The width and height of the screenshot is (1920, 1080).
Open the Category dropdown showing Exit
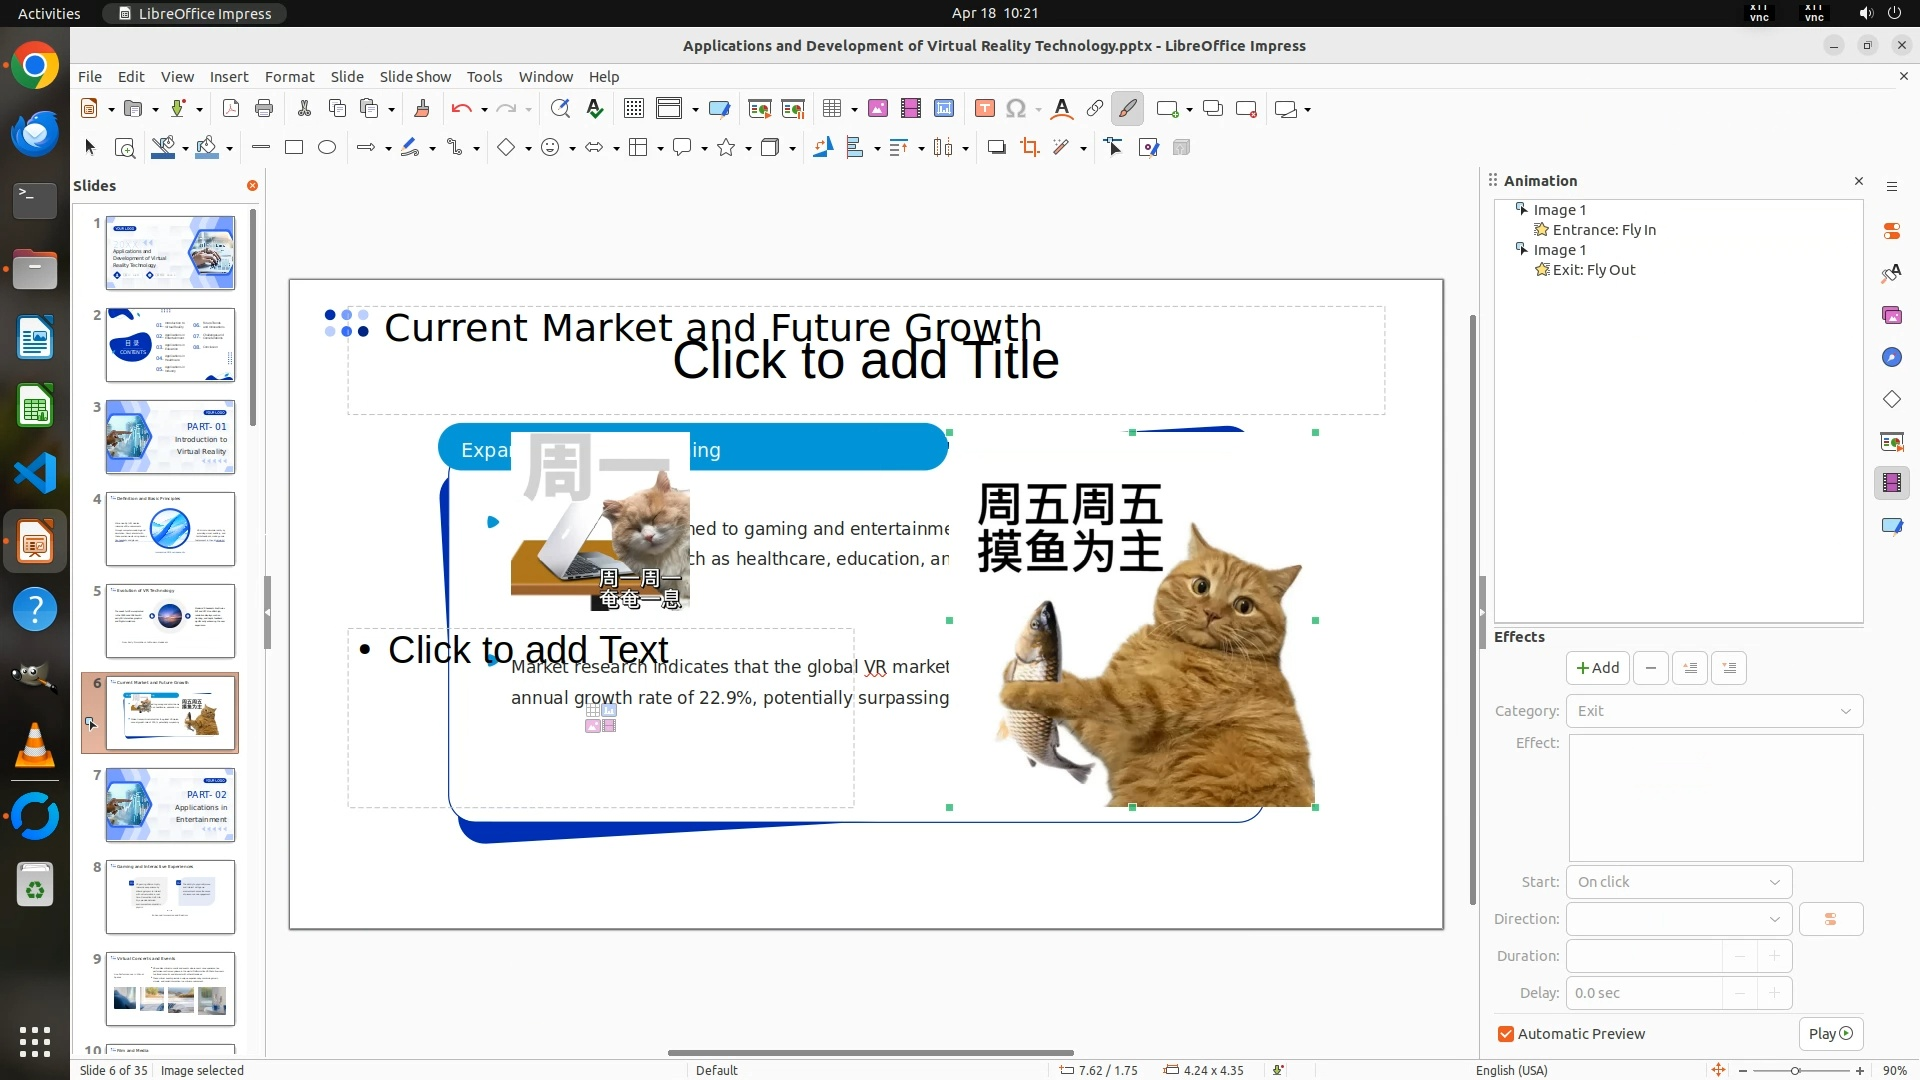[x=1714, y=711]
